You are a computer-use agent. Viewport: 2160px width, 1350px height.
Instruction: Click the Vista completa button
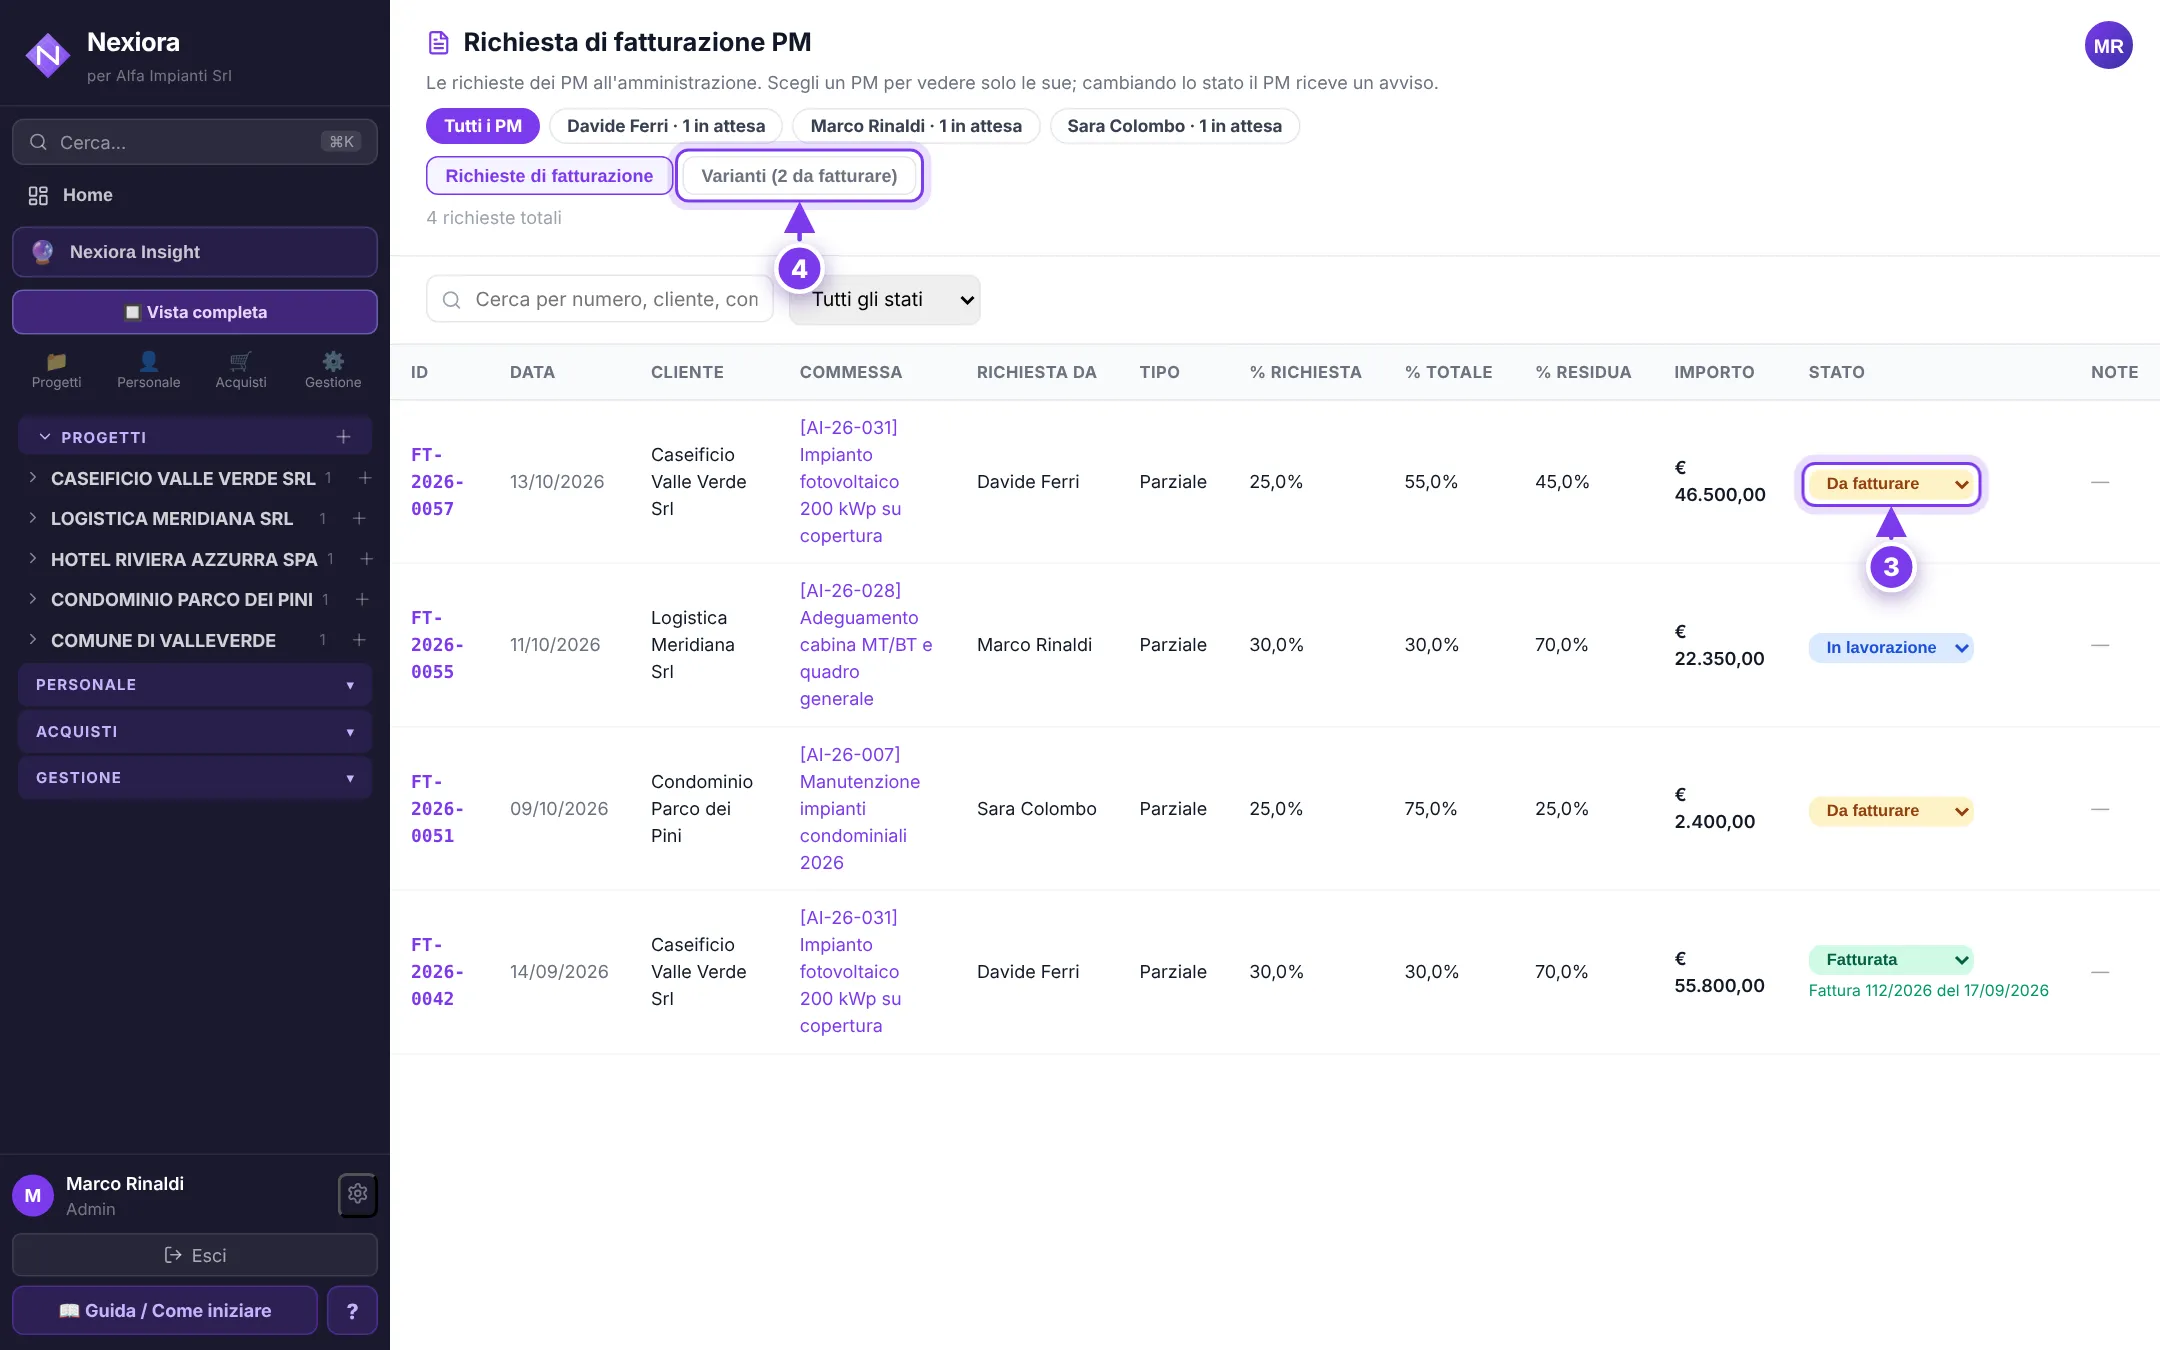195,312
